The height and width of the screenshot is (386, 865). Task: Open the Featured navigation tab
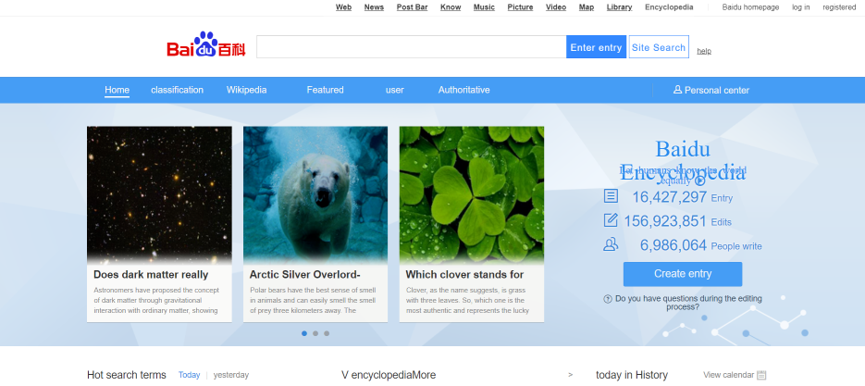click(325, 90)
